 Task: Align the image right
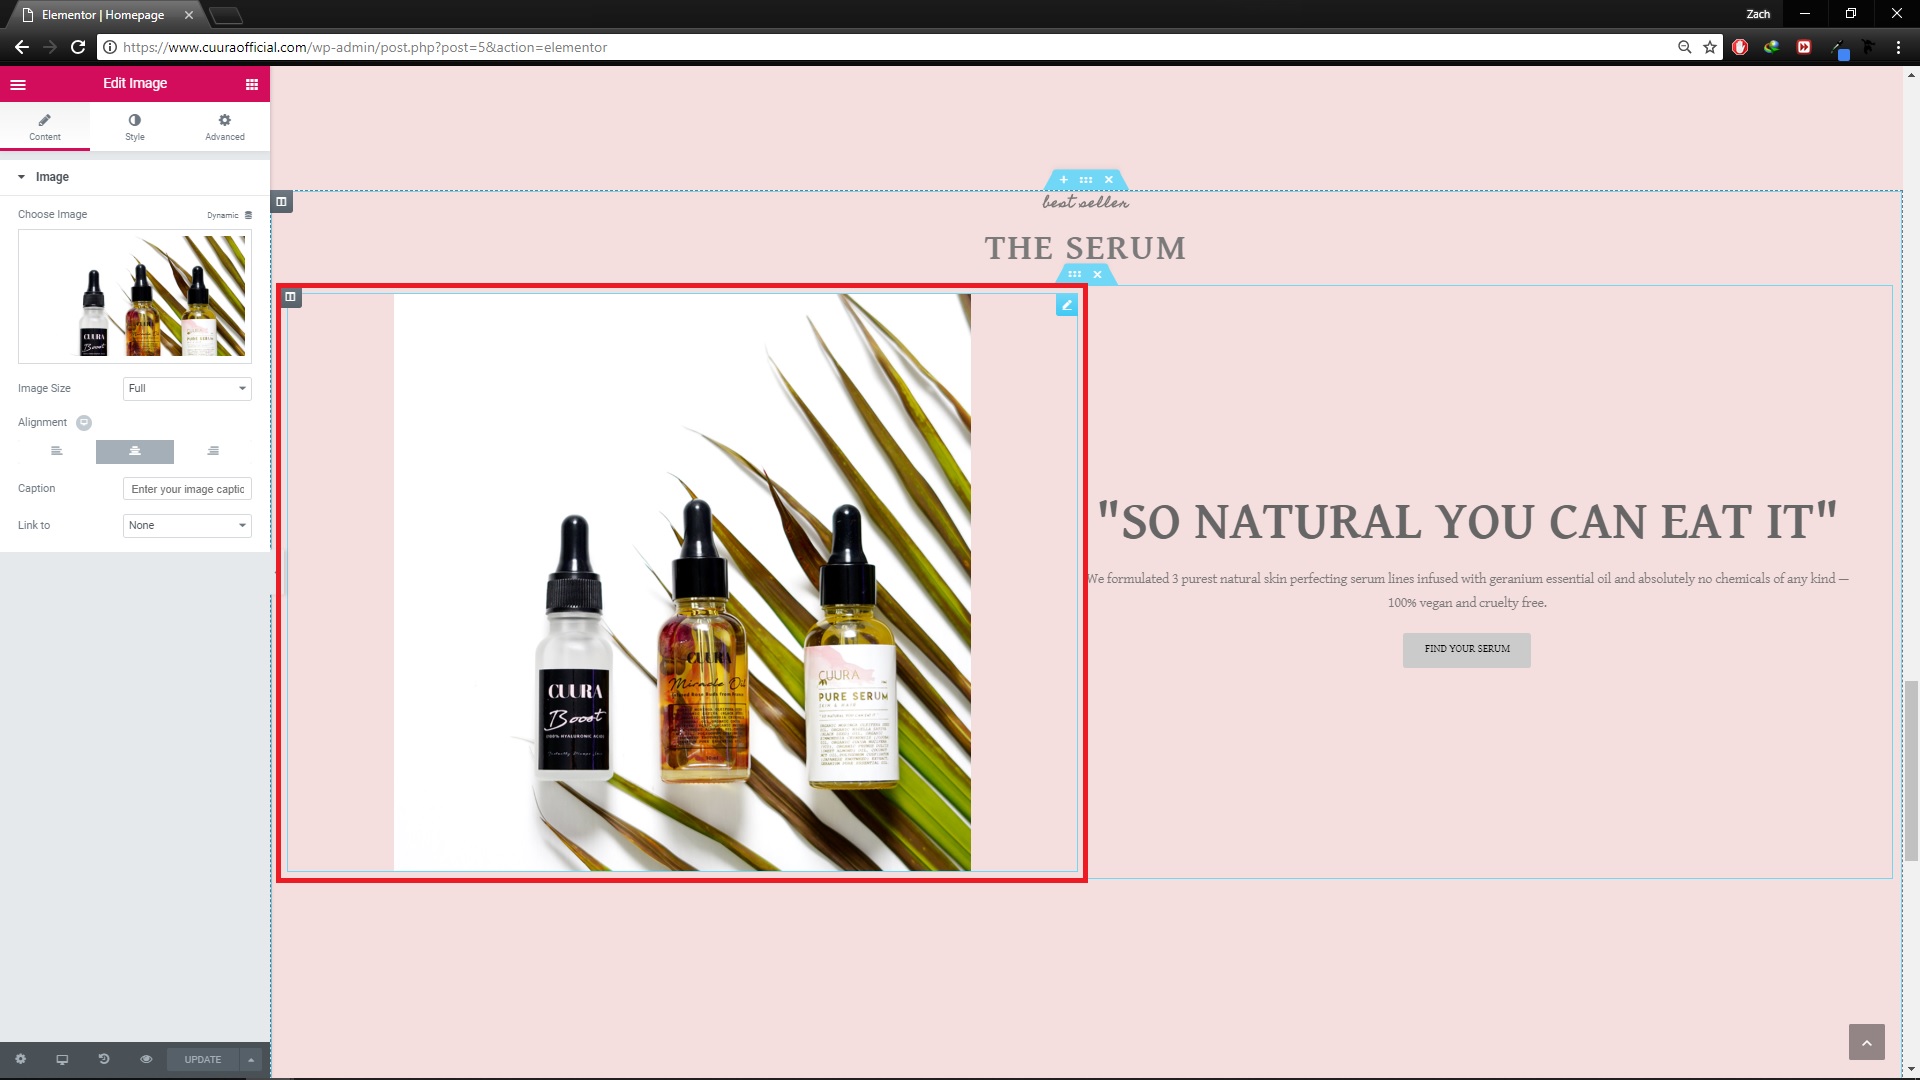(213, 452)
